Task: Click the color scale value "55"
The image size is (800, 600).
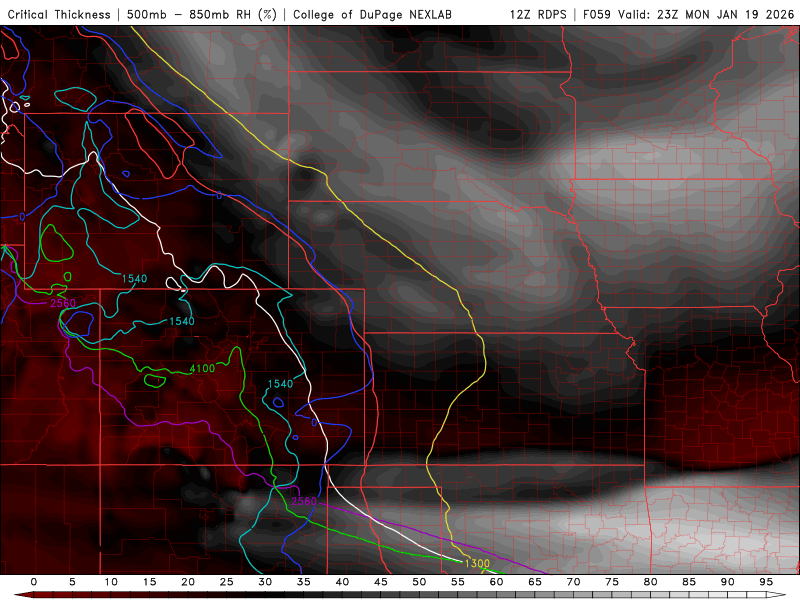Action: (458, 582)
